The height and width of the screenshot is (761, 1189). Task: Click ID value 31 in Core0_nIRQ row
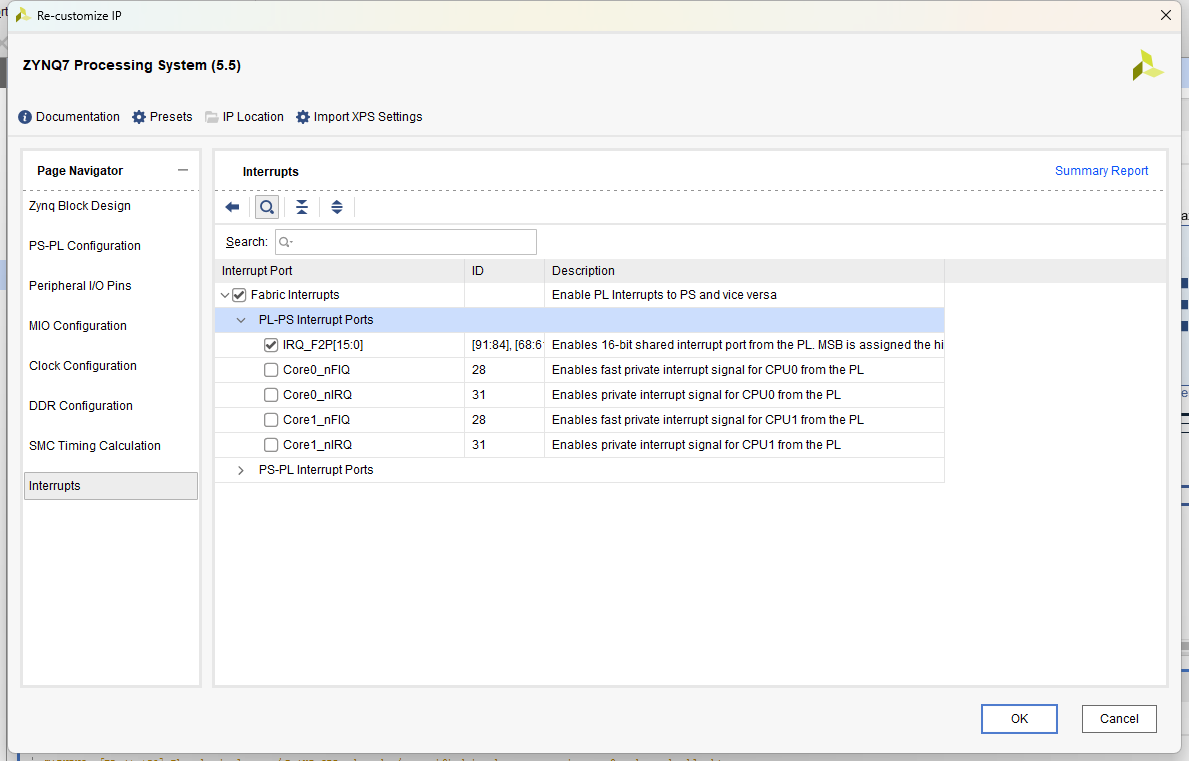[478, 395]
